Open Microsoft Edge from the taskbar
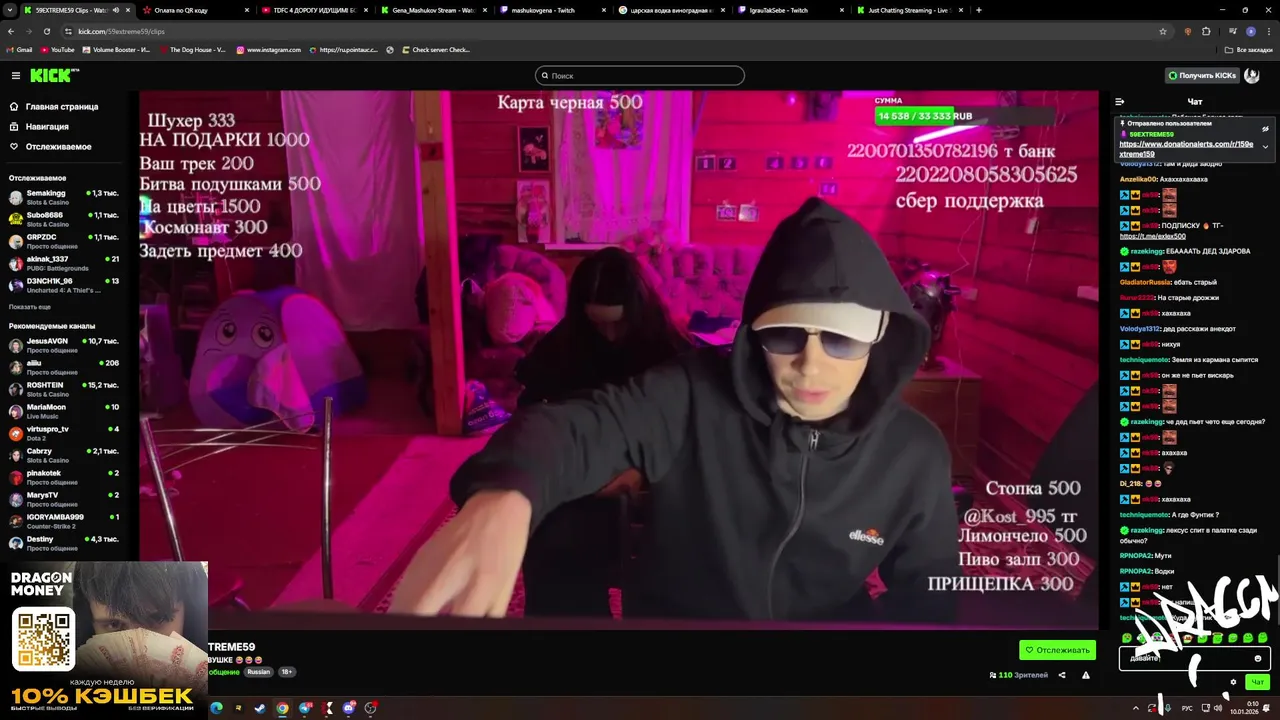 [216, 708]
